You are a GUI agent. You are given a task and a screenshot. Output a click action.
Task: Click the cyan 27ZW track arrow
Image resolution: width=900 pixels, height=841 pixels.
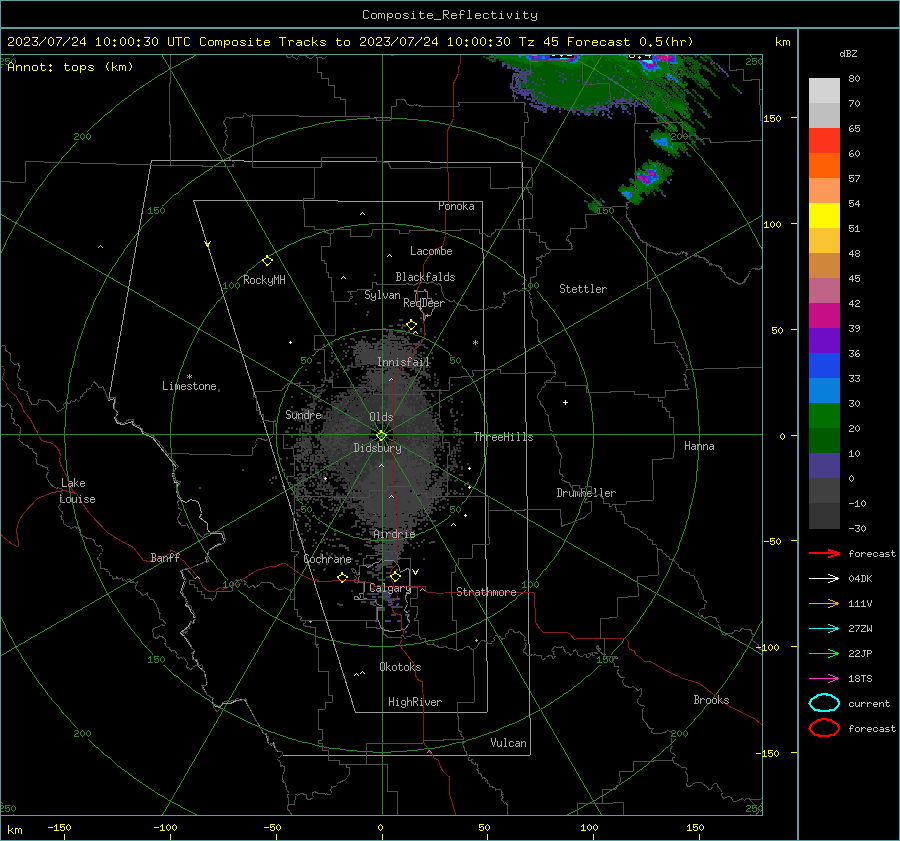click(824, 629)
